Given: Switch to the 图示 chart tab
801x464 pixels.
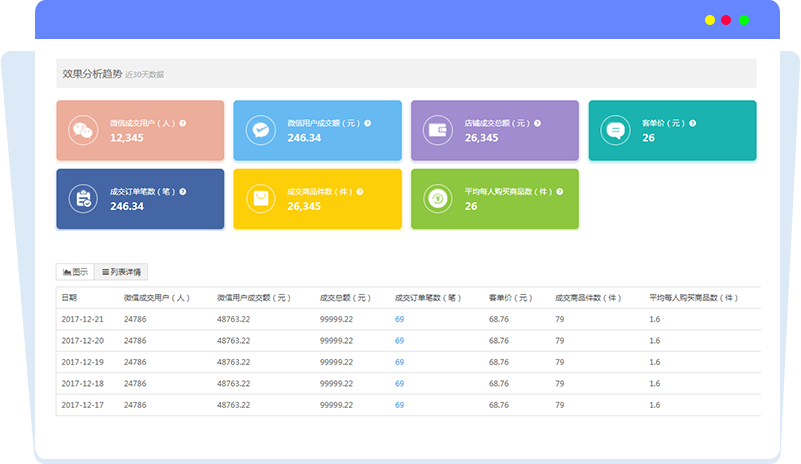Looking at the screenshot, I should [x=75, y=272].
